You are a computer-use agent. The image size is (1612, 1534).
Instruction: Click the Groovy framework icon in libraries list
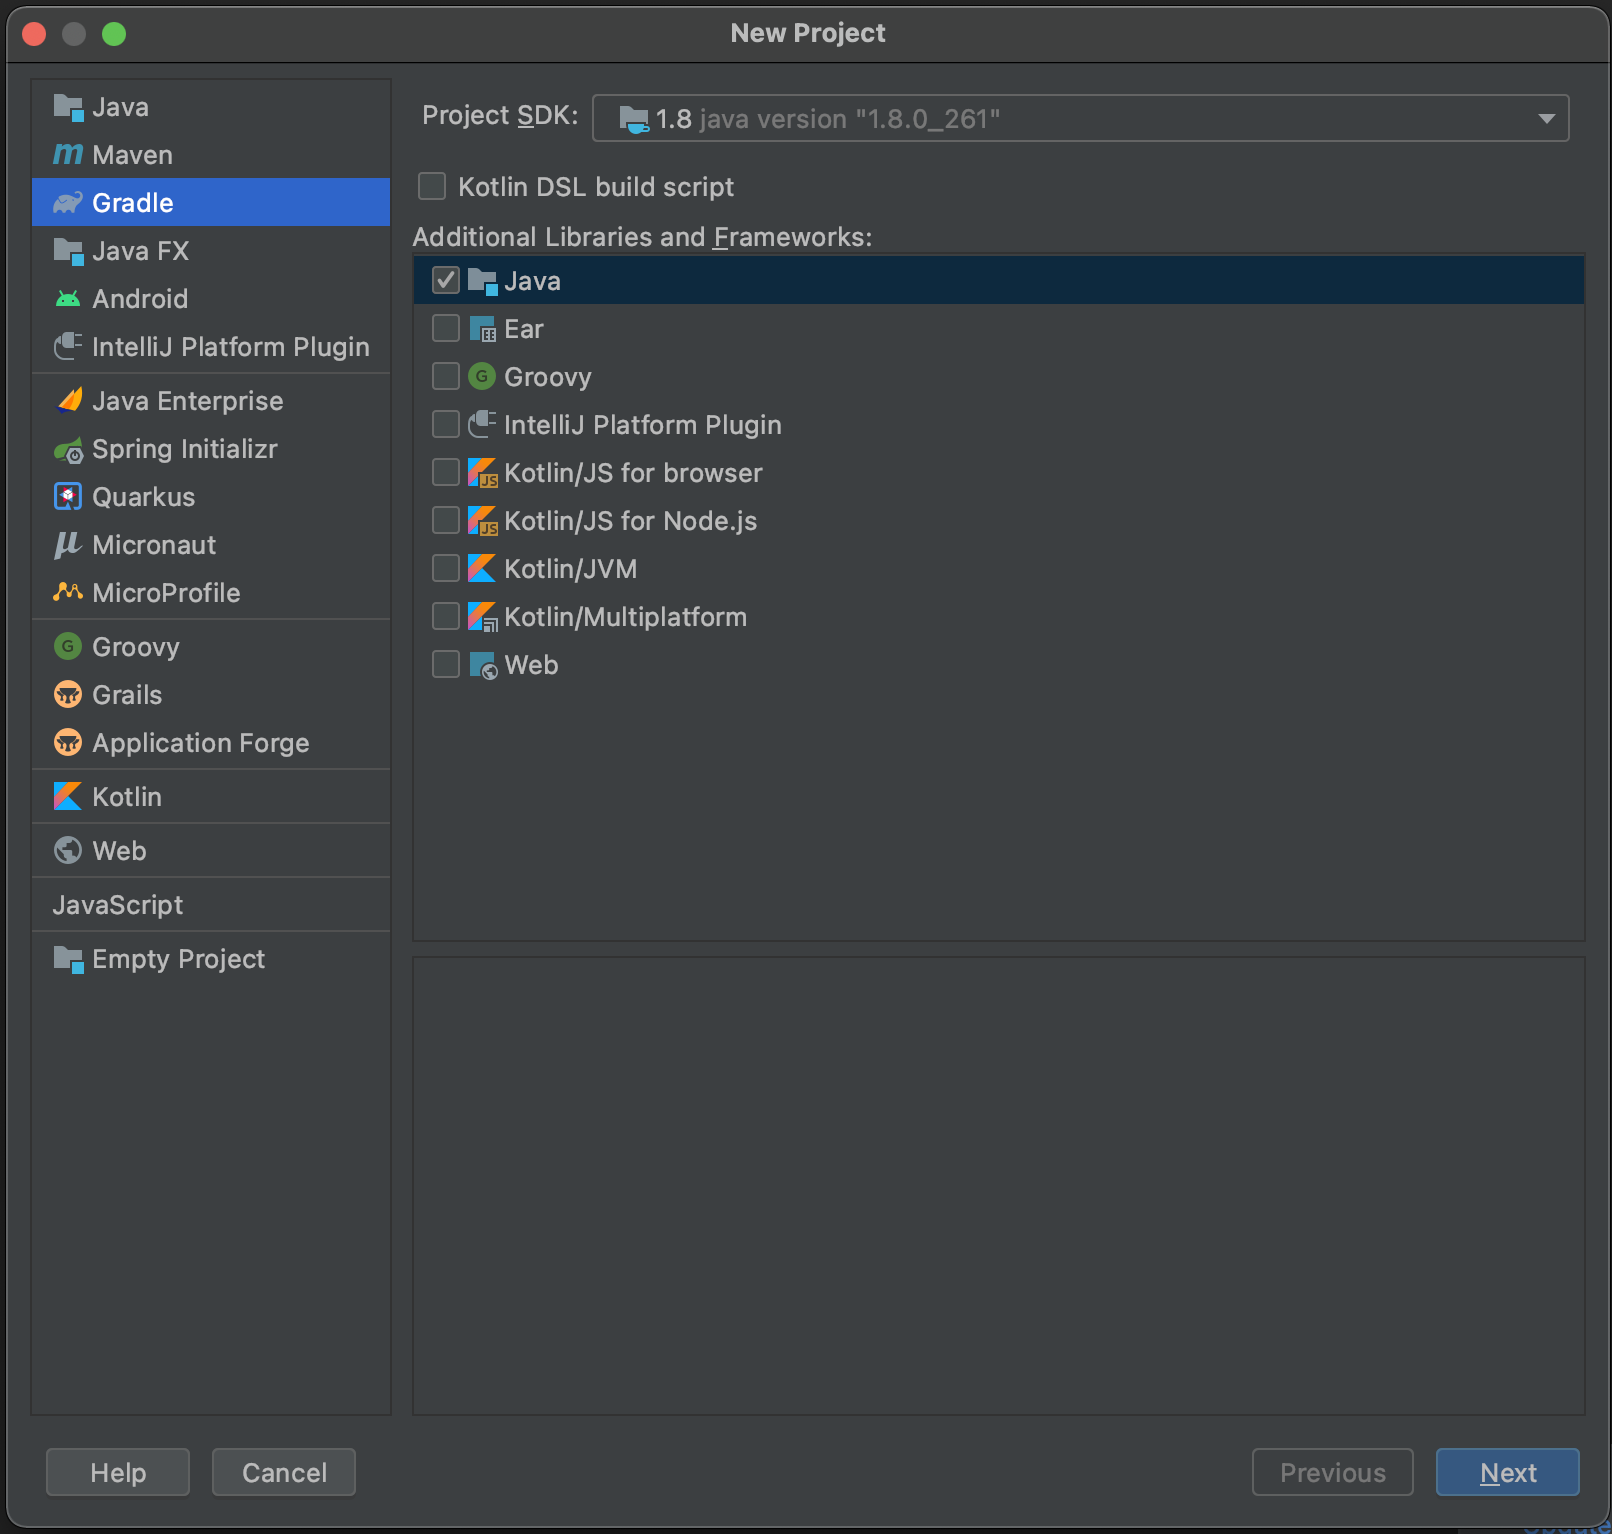tap(482, 377)
